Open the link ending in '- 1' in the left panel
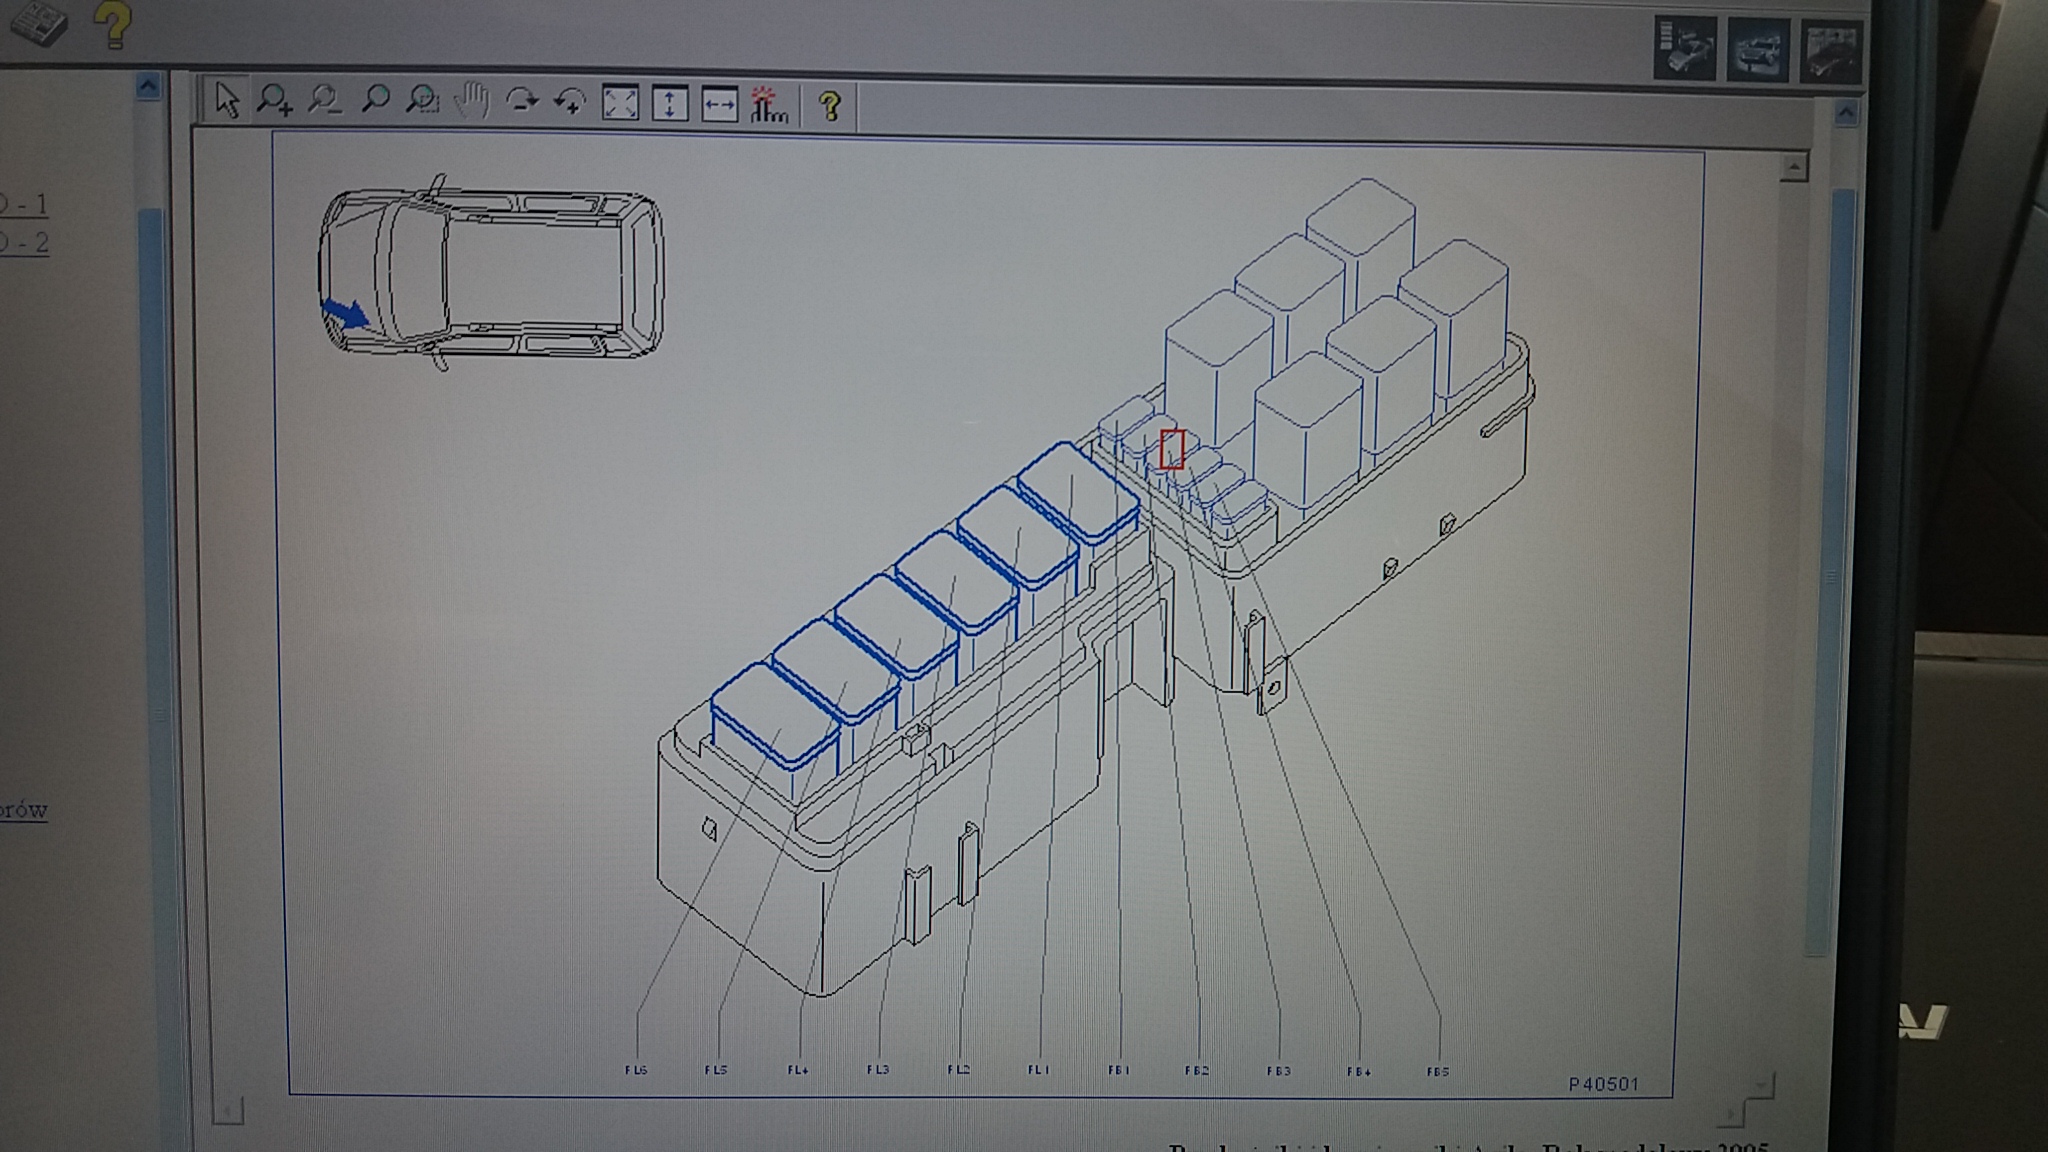This screenshot has height=1152, width=2048. tap(24, 205)
